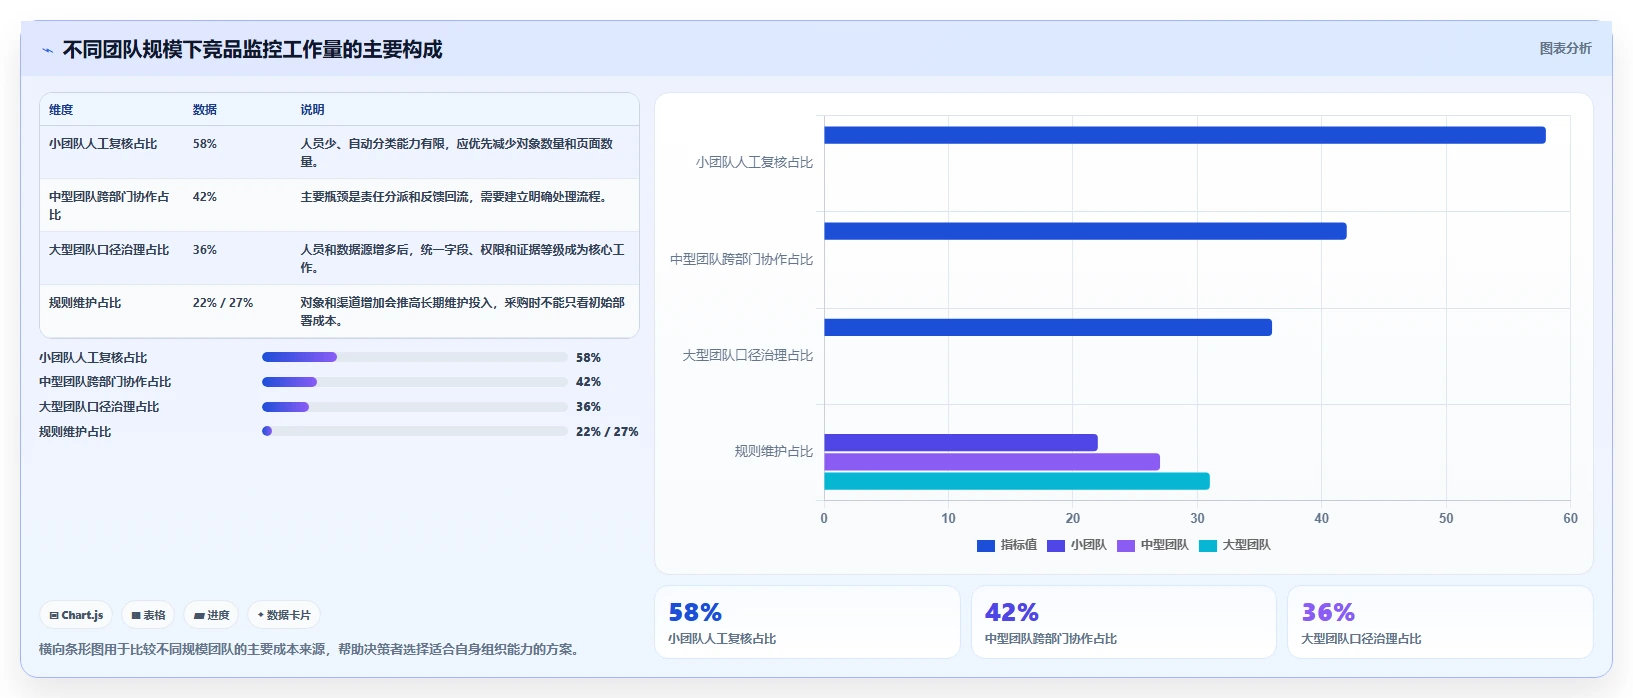Click the 大型团队口径治理占比 progress bar
The width and height of the screenshot is (1633, 698).
pyautogui.click(x=415, y=407)
